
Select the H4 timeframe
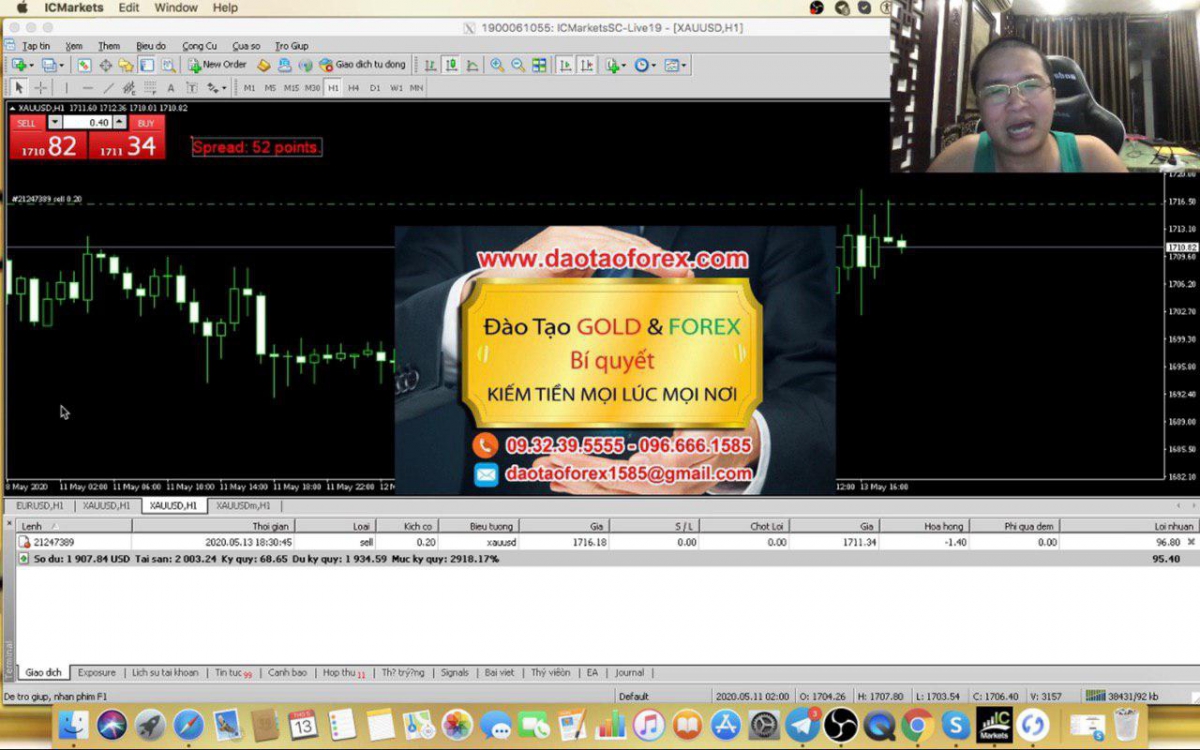click(354, 88)
